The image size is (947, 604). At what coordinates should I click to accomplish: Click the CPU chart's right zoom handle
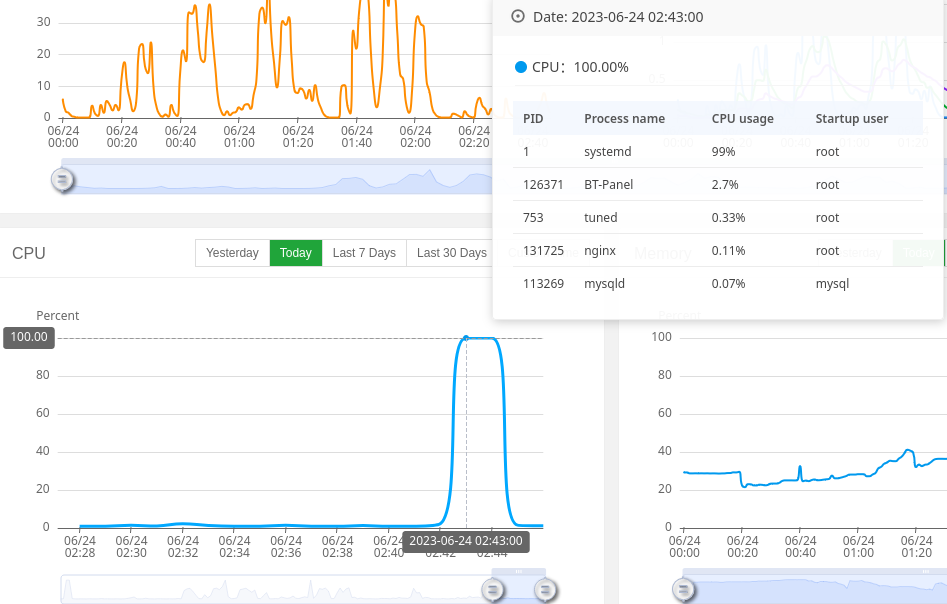[x=545, y=590]
